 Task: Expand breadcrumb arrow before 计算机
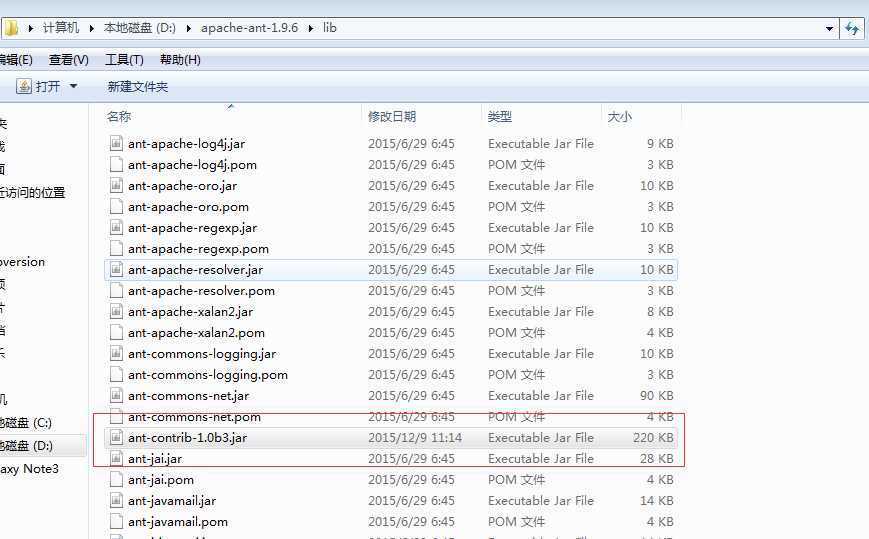(31, 28)
